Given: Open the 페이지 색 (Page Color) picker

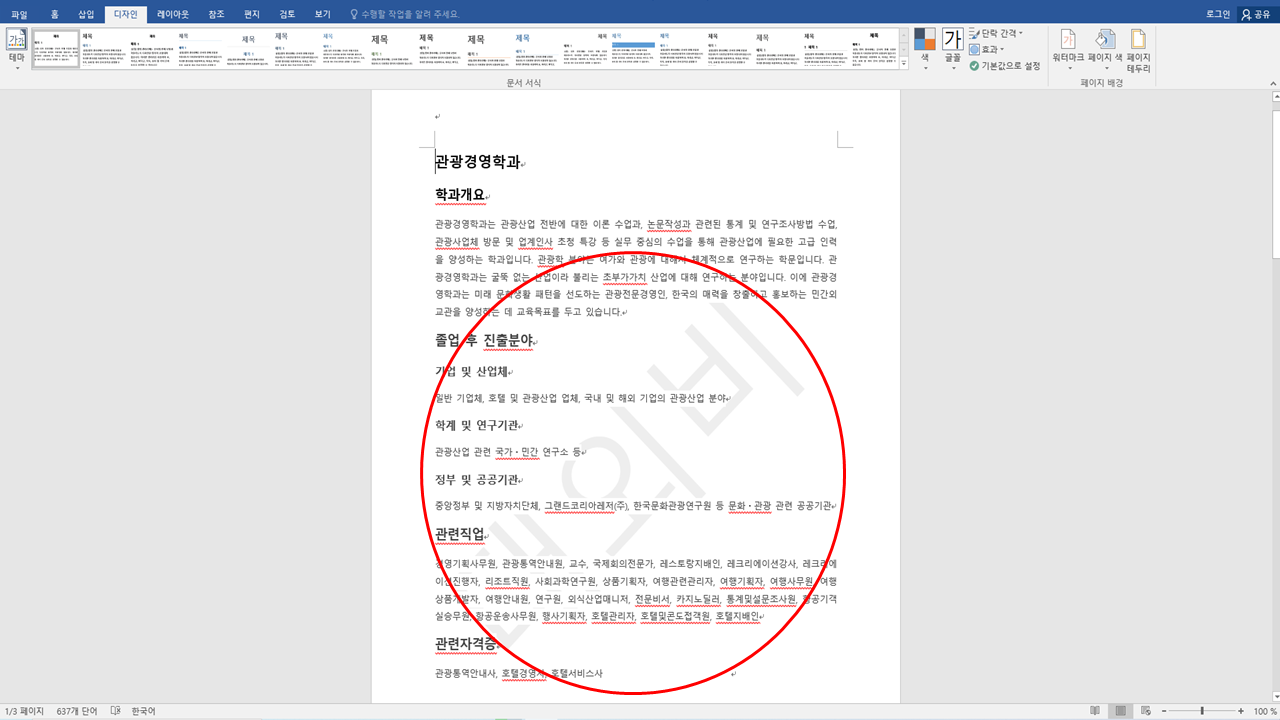Looking at the screenshot, I should [1106, 50].
